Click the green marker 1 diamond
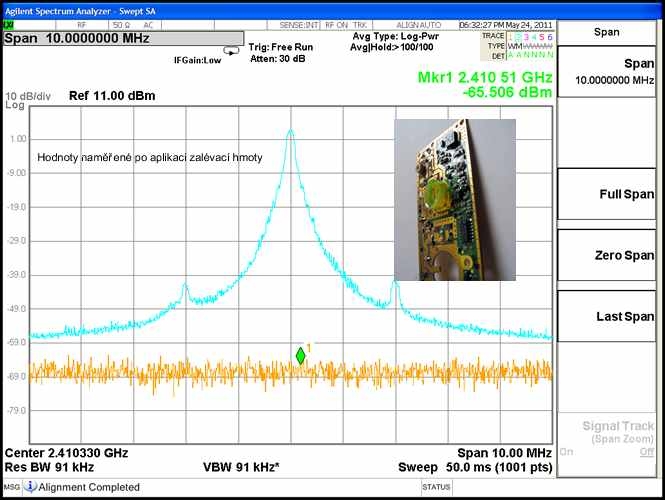 click(300, 356)
